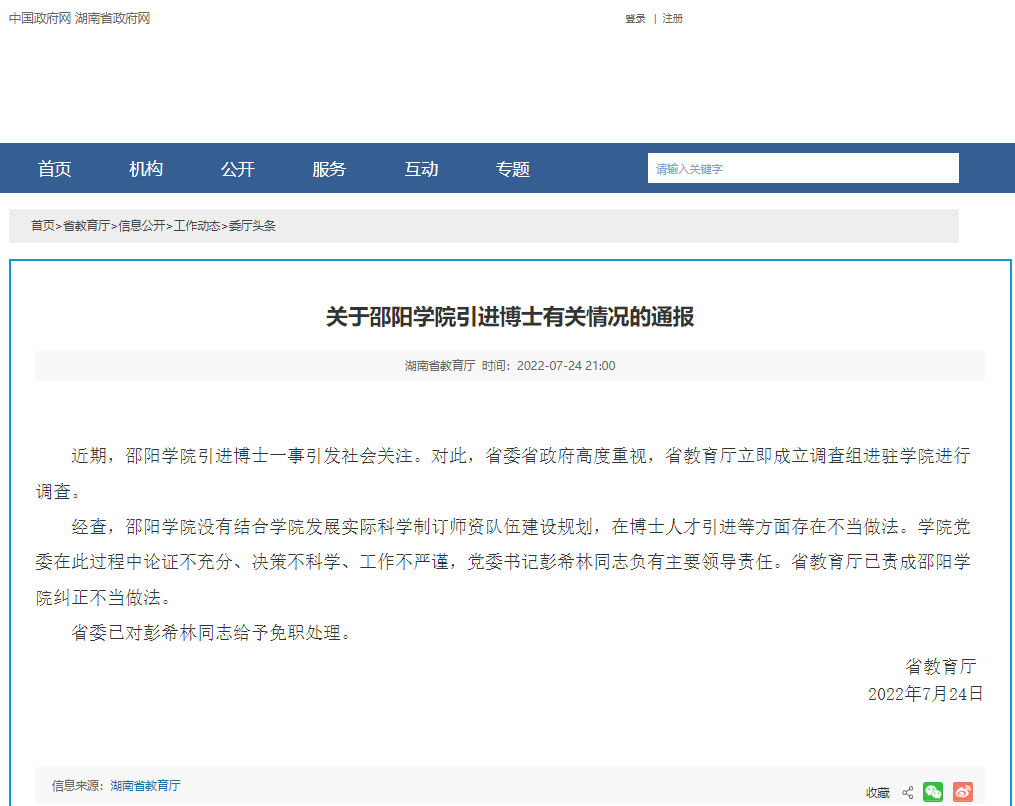Open the 公开 navigation tab
Screen dimensions: 1015x806
click(x=238, y=169)
